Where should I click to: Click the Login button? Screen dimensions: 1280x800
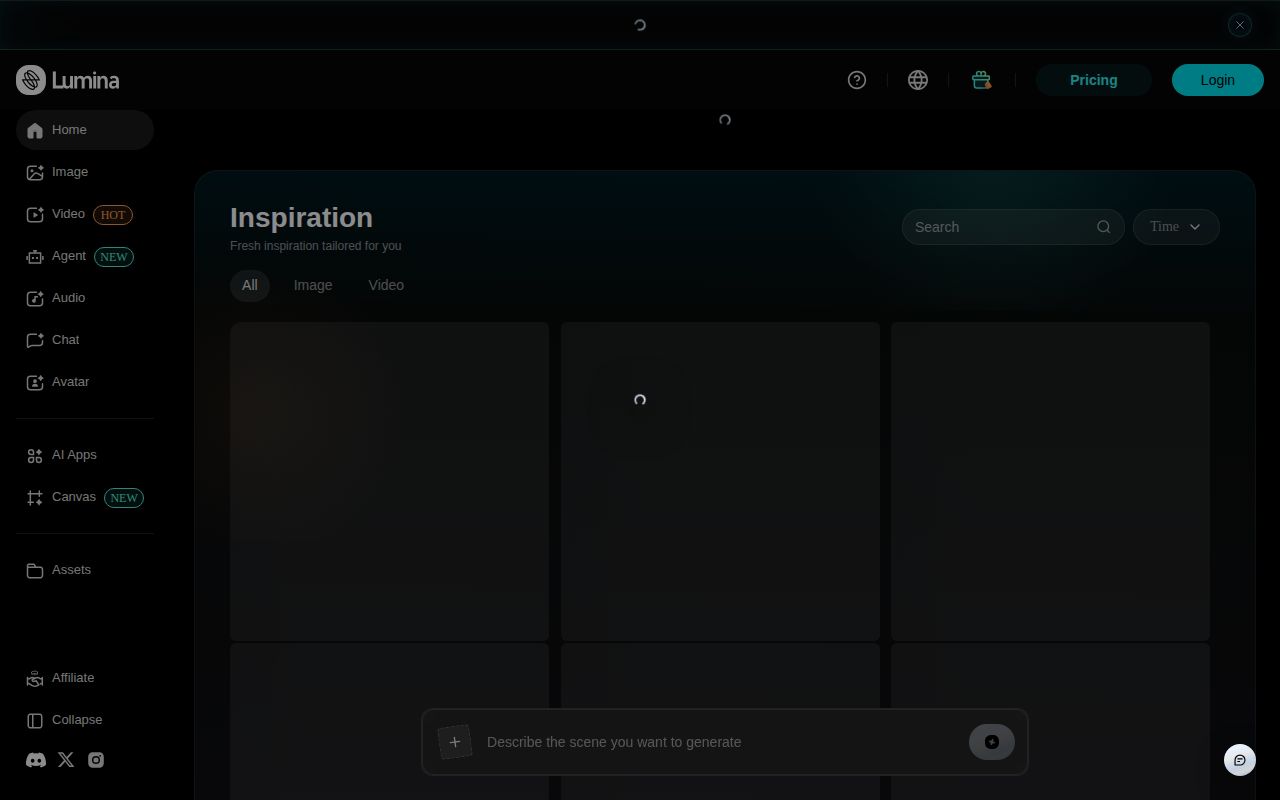tap(1217, 80)
